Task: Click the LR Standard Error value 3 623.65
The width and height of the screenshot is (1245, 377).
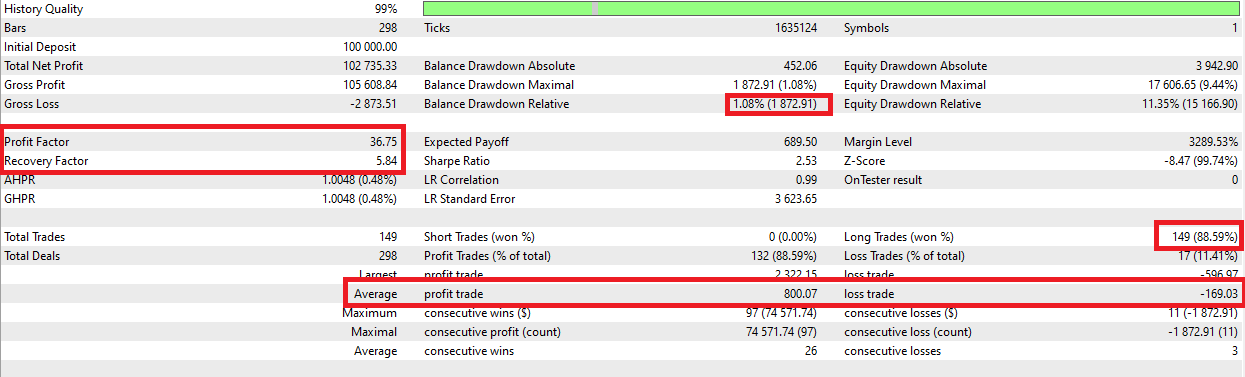Action: (796, 199)
